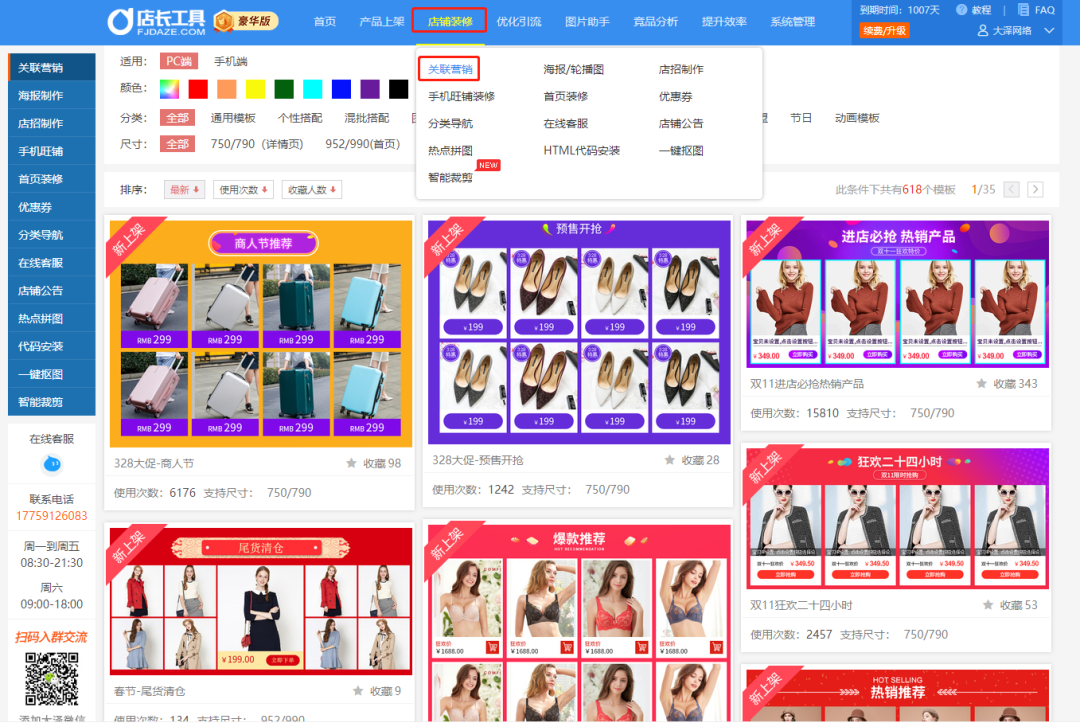The image size is (1080, 723).
Task: Open the 图片助手 menu
Action: point(587,21)
